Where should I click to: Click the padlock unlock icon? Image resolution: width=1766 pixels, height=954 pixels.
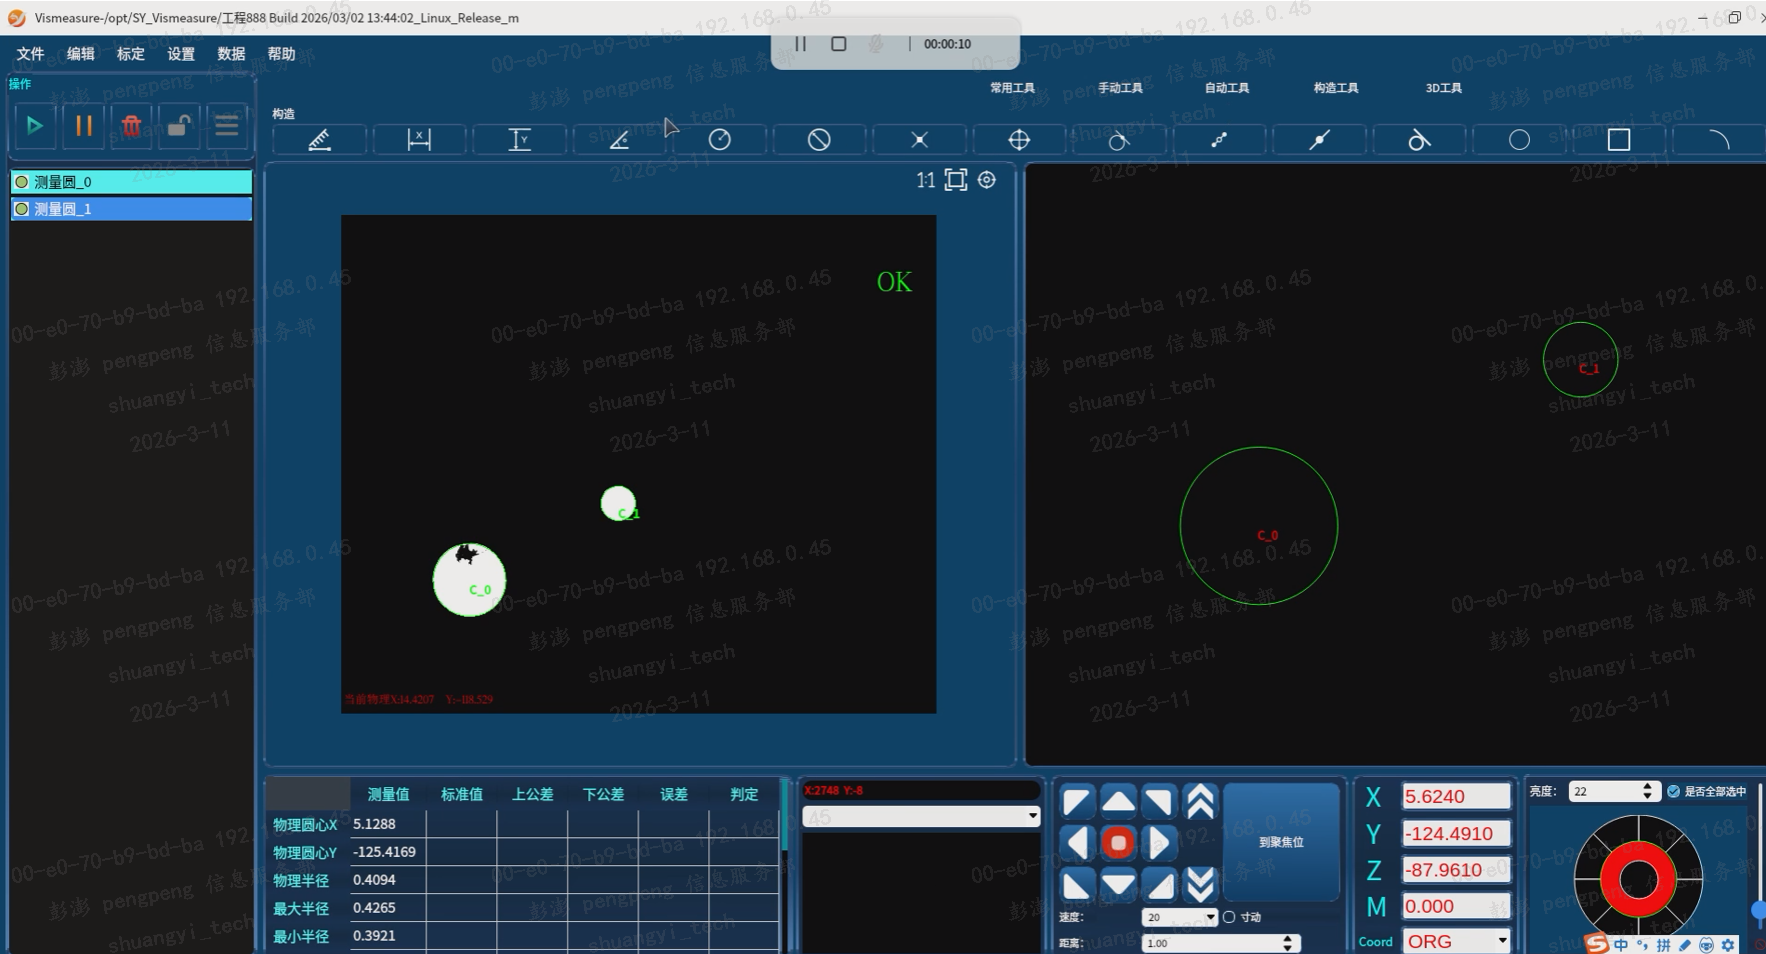tap(179, 126)
